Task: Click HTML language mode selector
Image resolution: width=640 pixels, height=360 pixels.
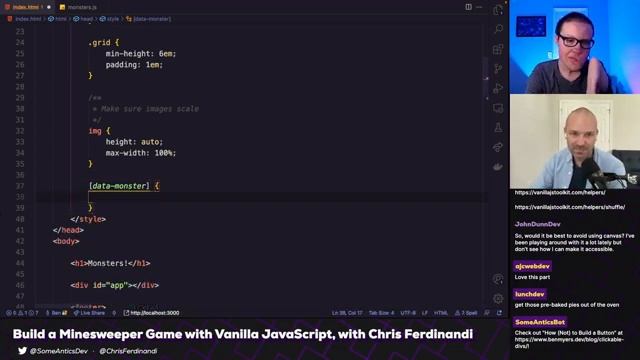Action: pos(441,313)
